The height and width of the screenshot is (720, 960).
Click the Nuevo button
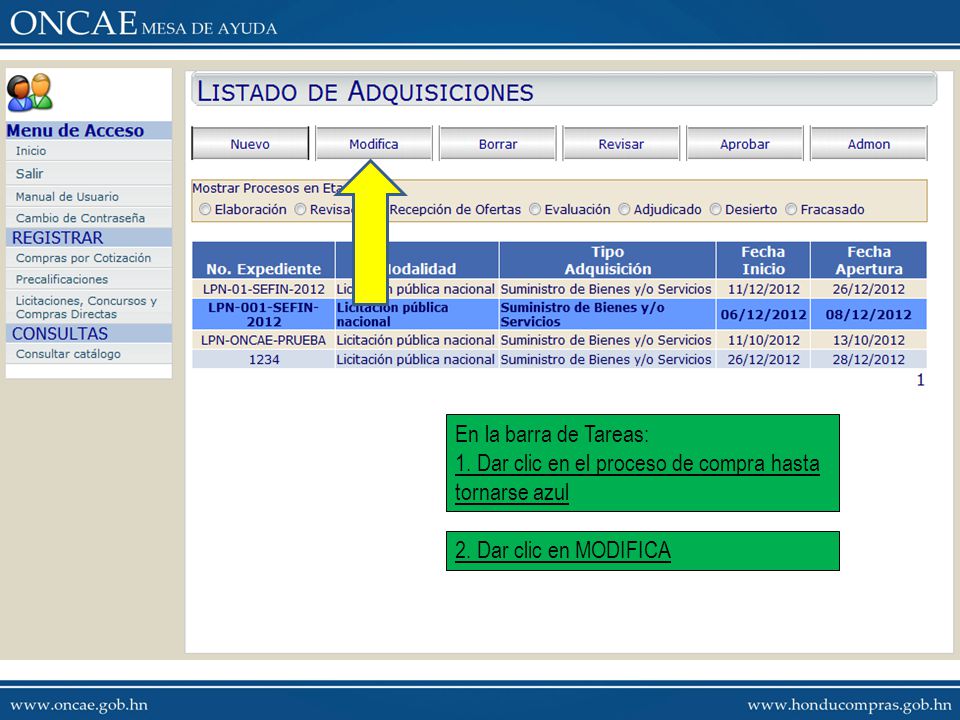click(x=250, y=144)
